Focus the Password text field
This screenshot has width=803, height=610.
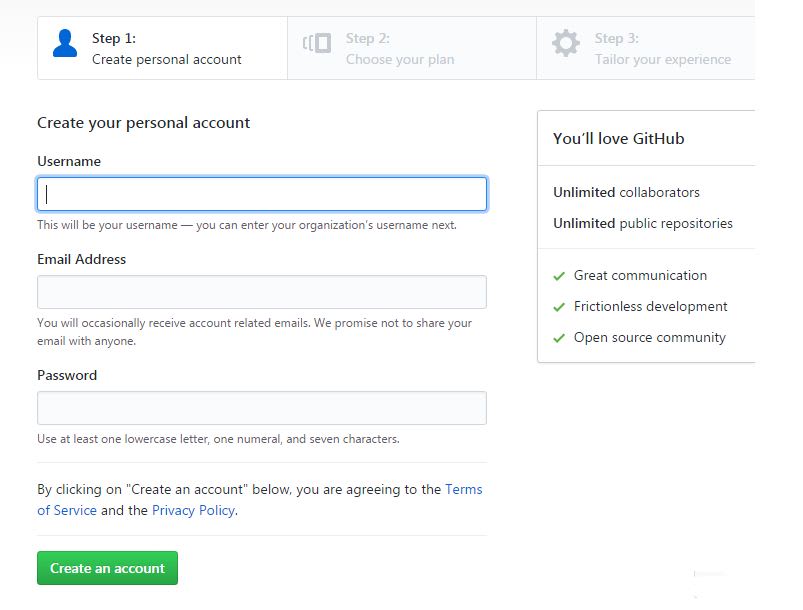tap(262, 408)
